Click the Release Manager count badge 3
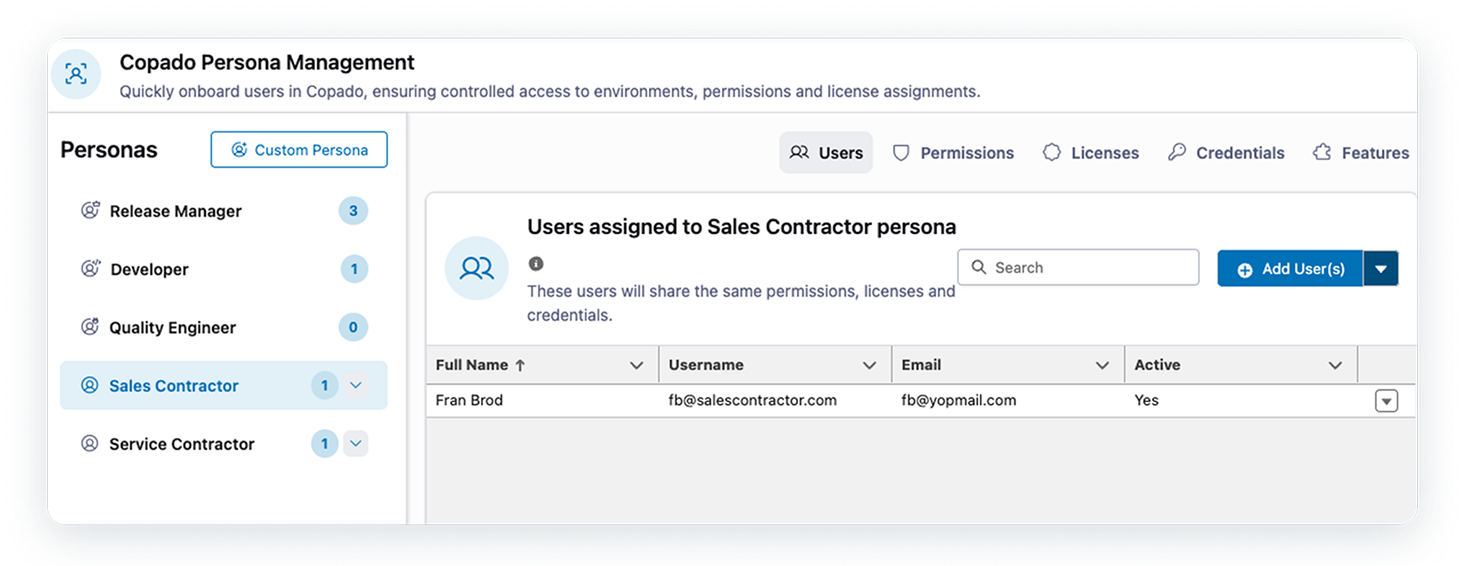This screenshot has width=1465, height=566. pyautogui.click(x=353, y=211)
